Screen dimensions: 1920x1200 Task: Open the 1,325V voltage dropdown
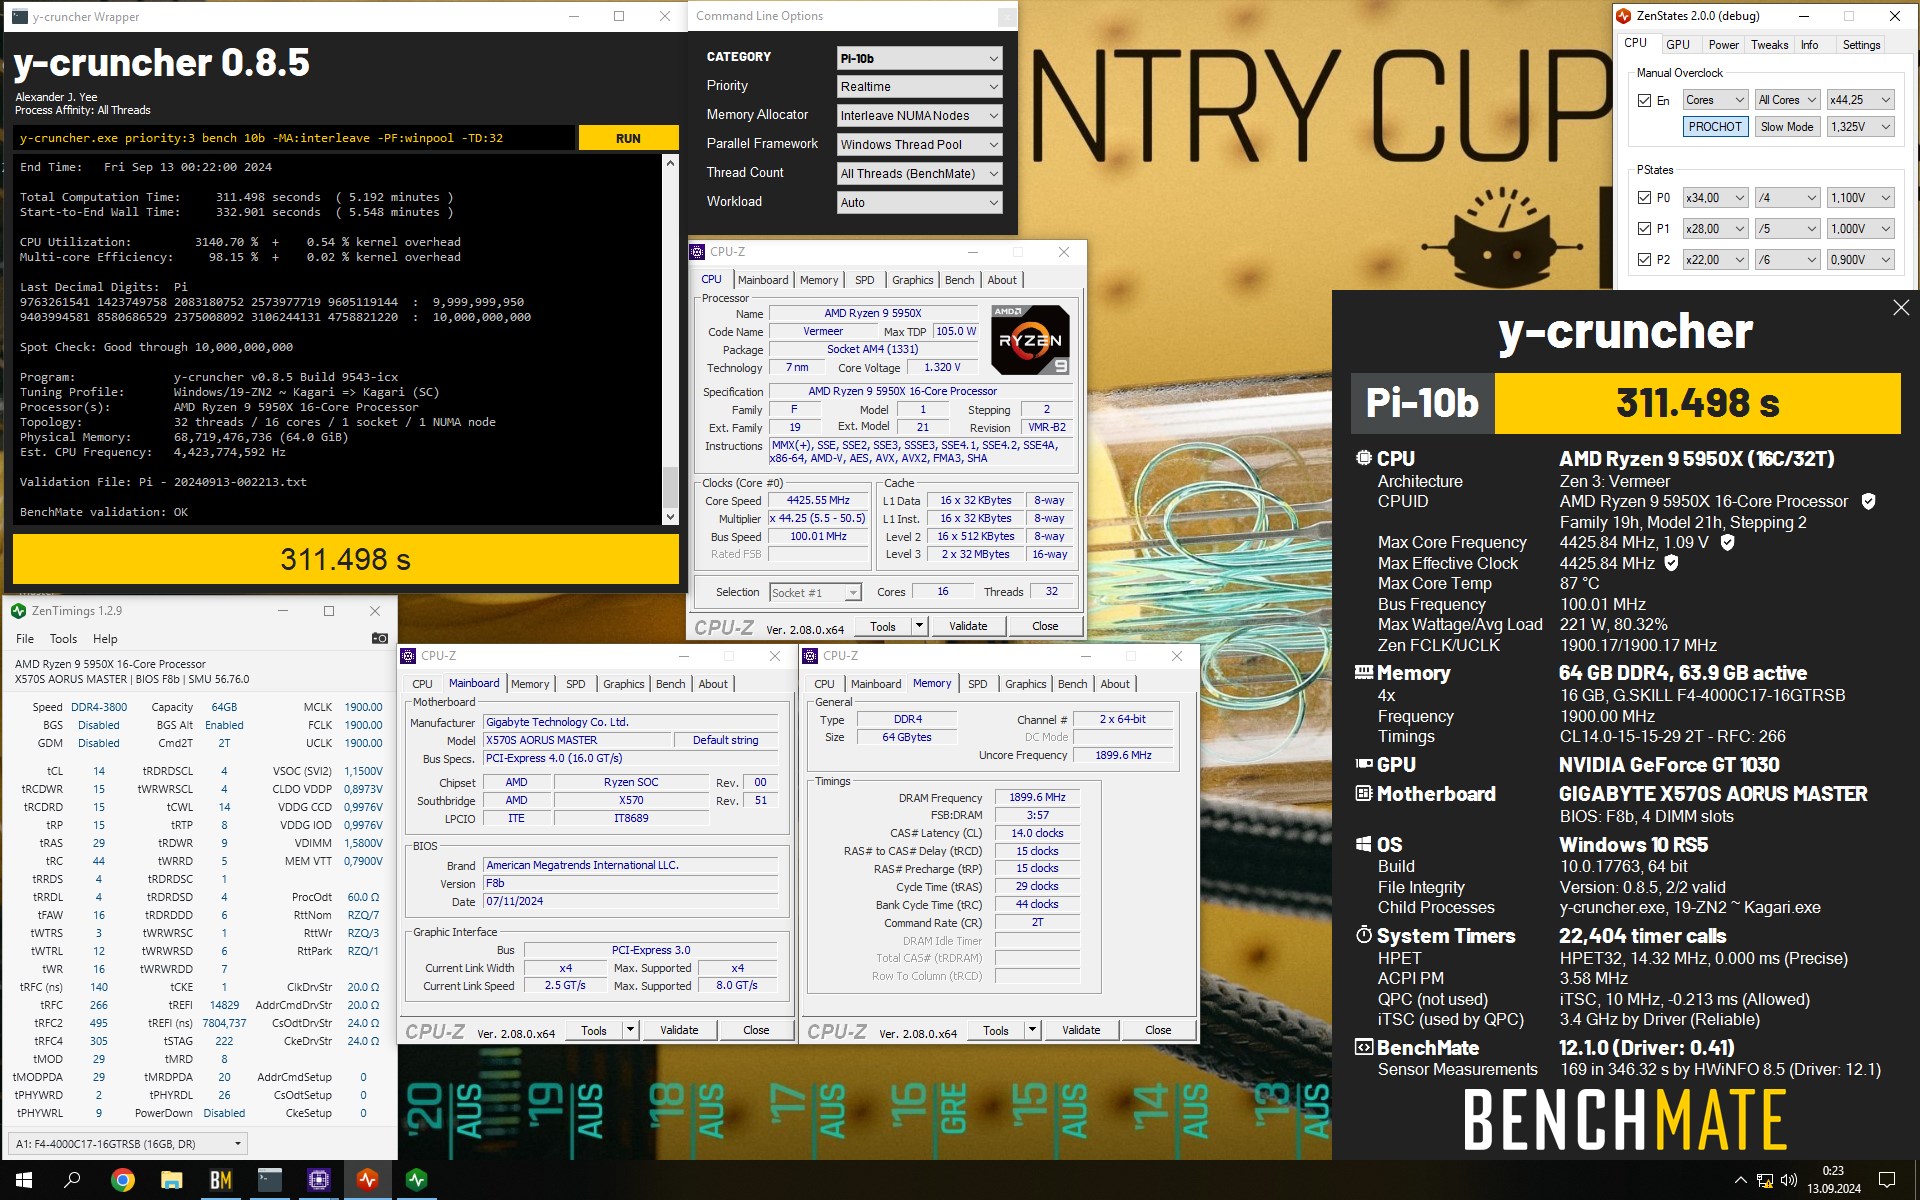(x=1860, y=127)
